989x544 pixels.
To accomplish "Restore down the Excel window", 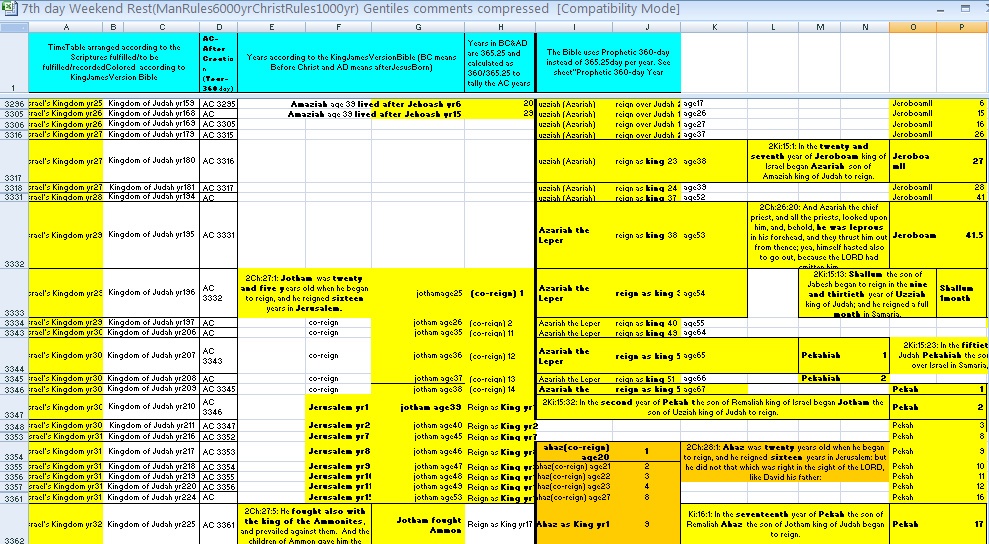I will (965, 9).
